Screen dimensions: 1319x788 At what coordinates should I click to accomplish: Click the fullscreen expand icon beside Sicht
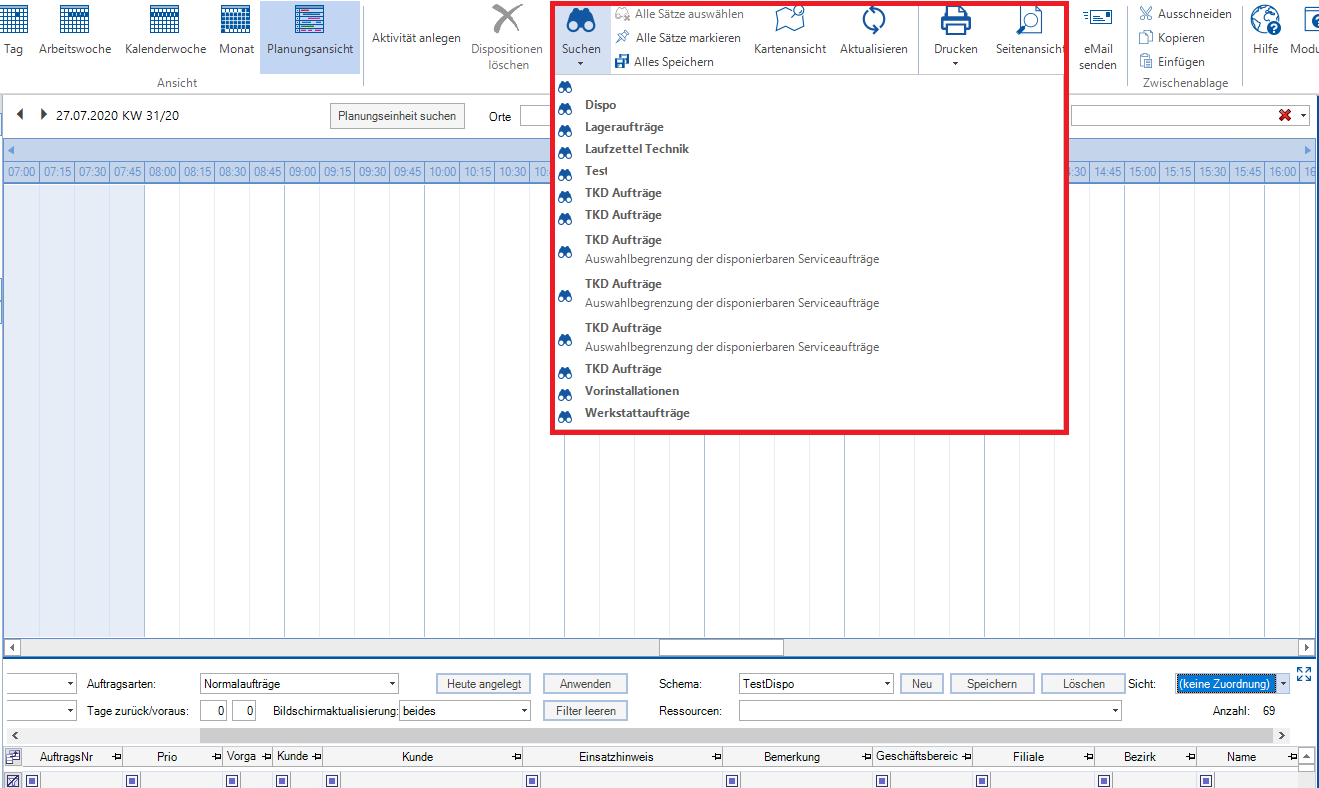(x=1303, y=674)
